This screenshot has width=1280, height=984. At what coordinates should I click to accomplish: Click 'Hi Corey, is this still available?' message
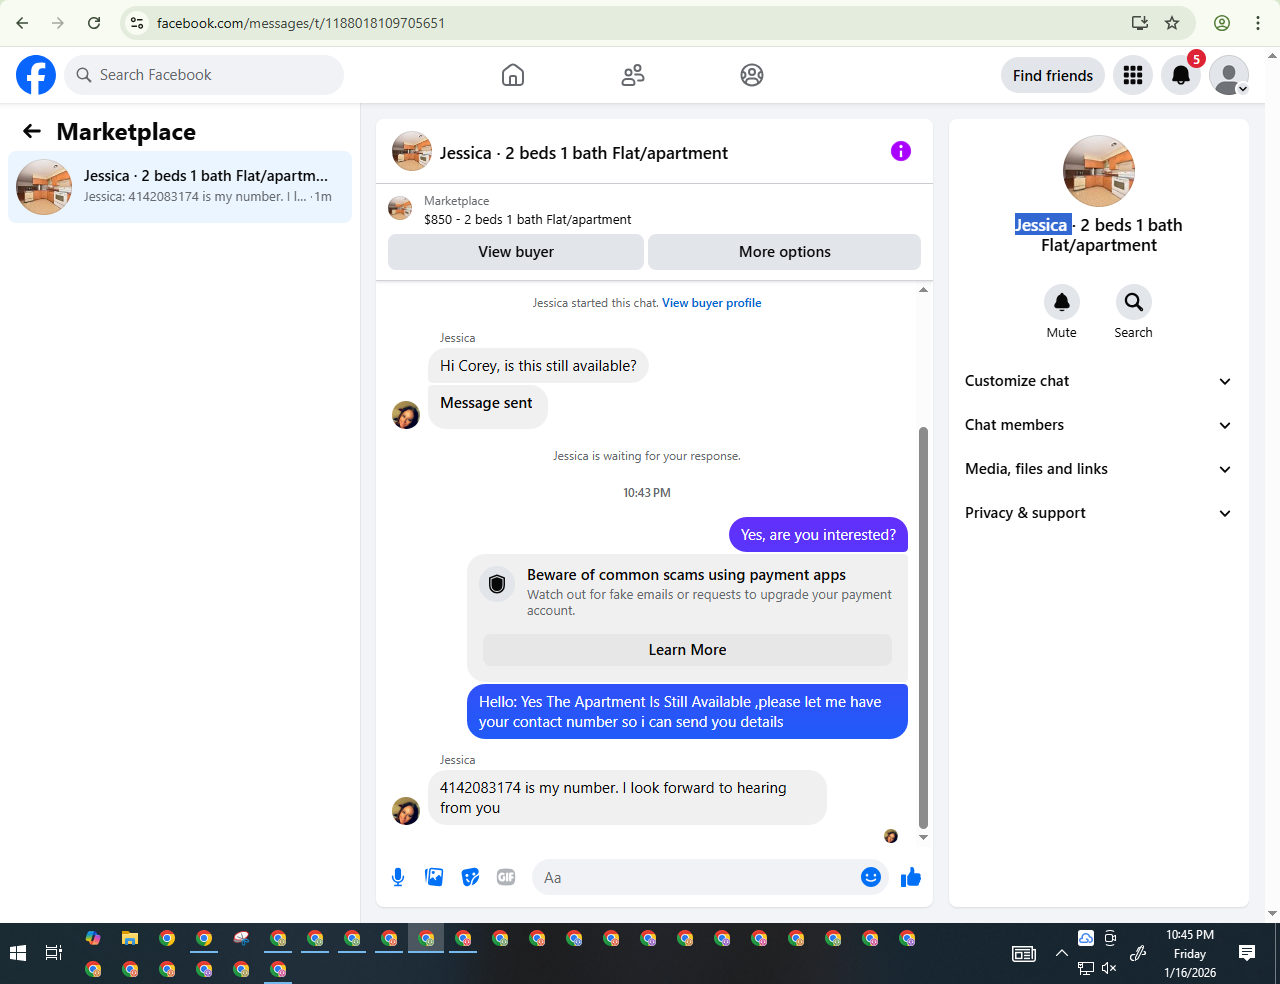pyautogui.click(x=538, y=366)
